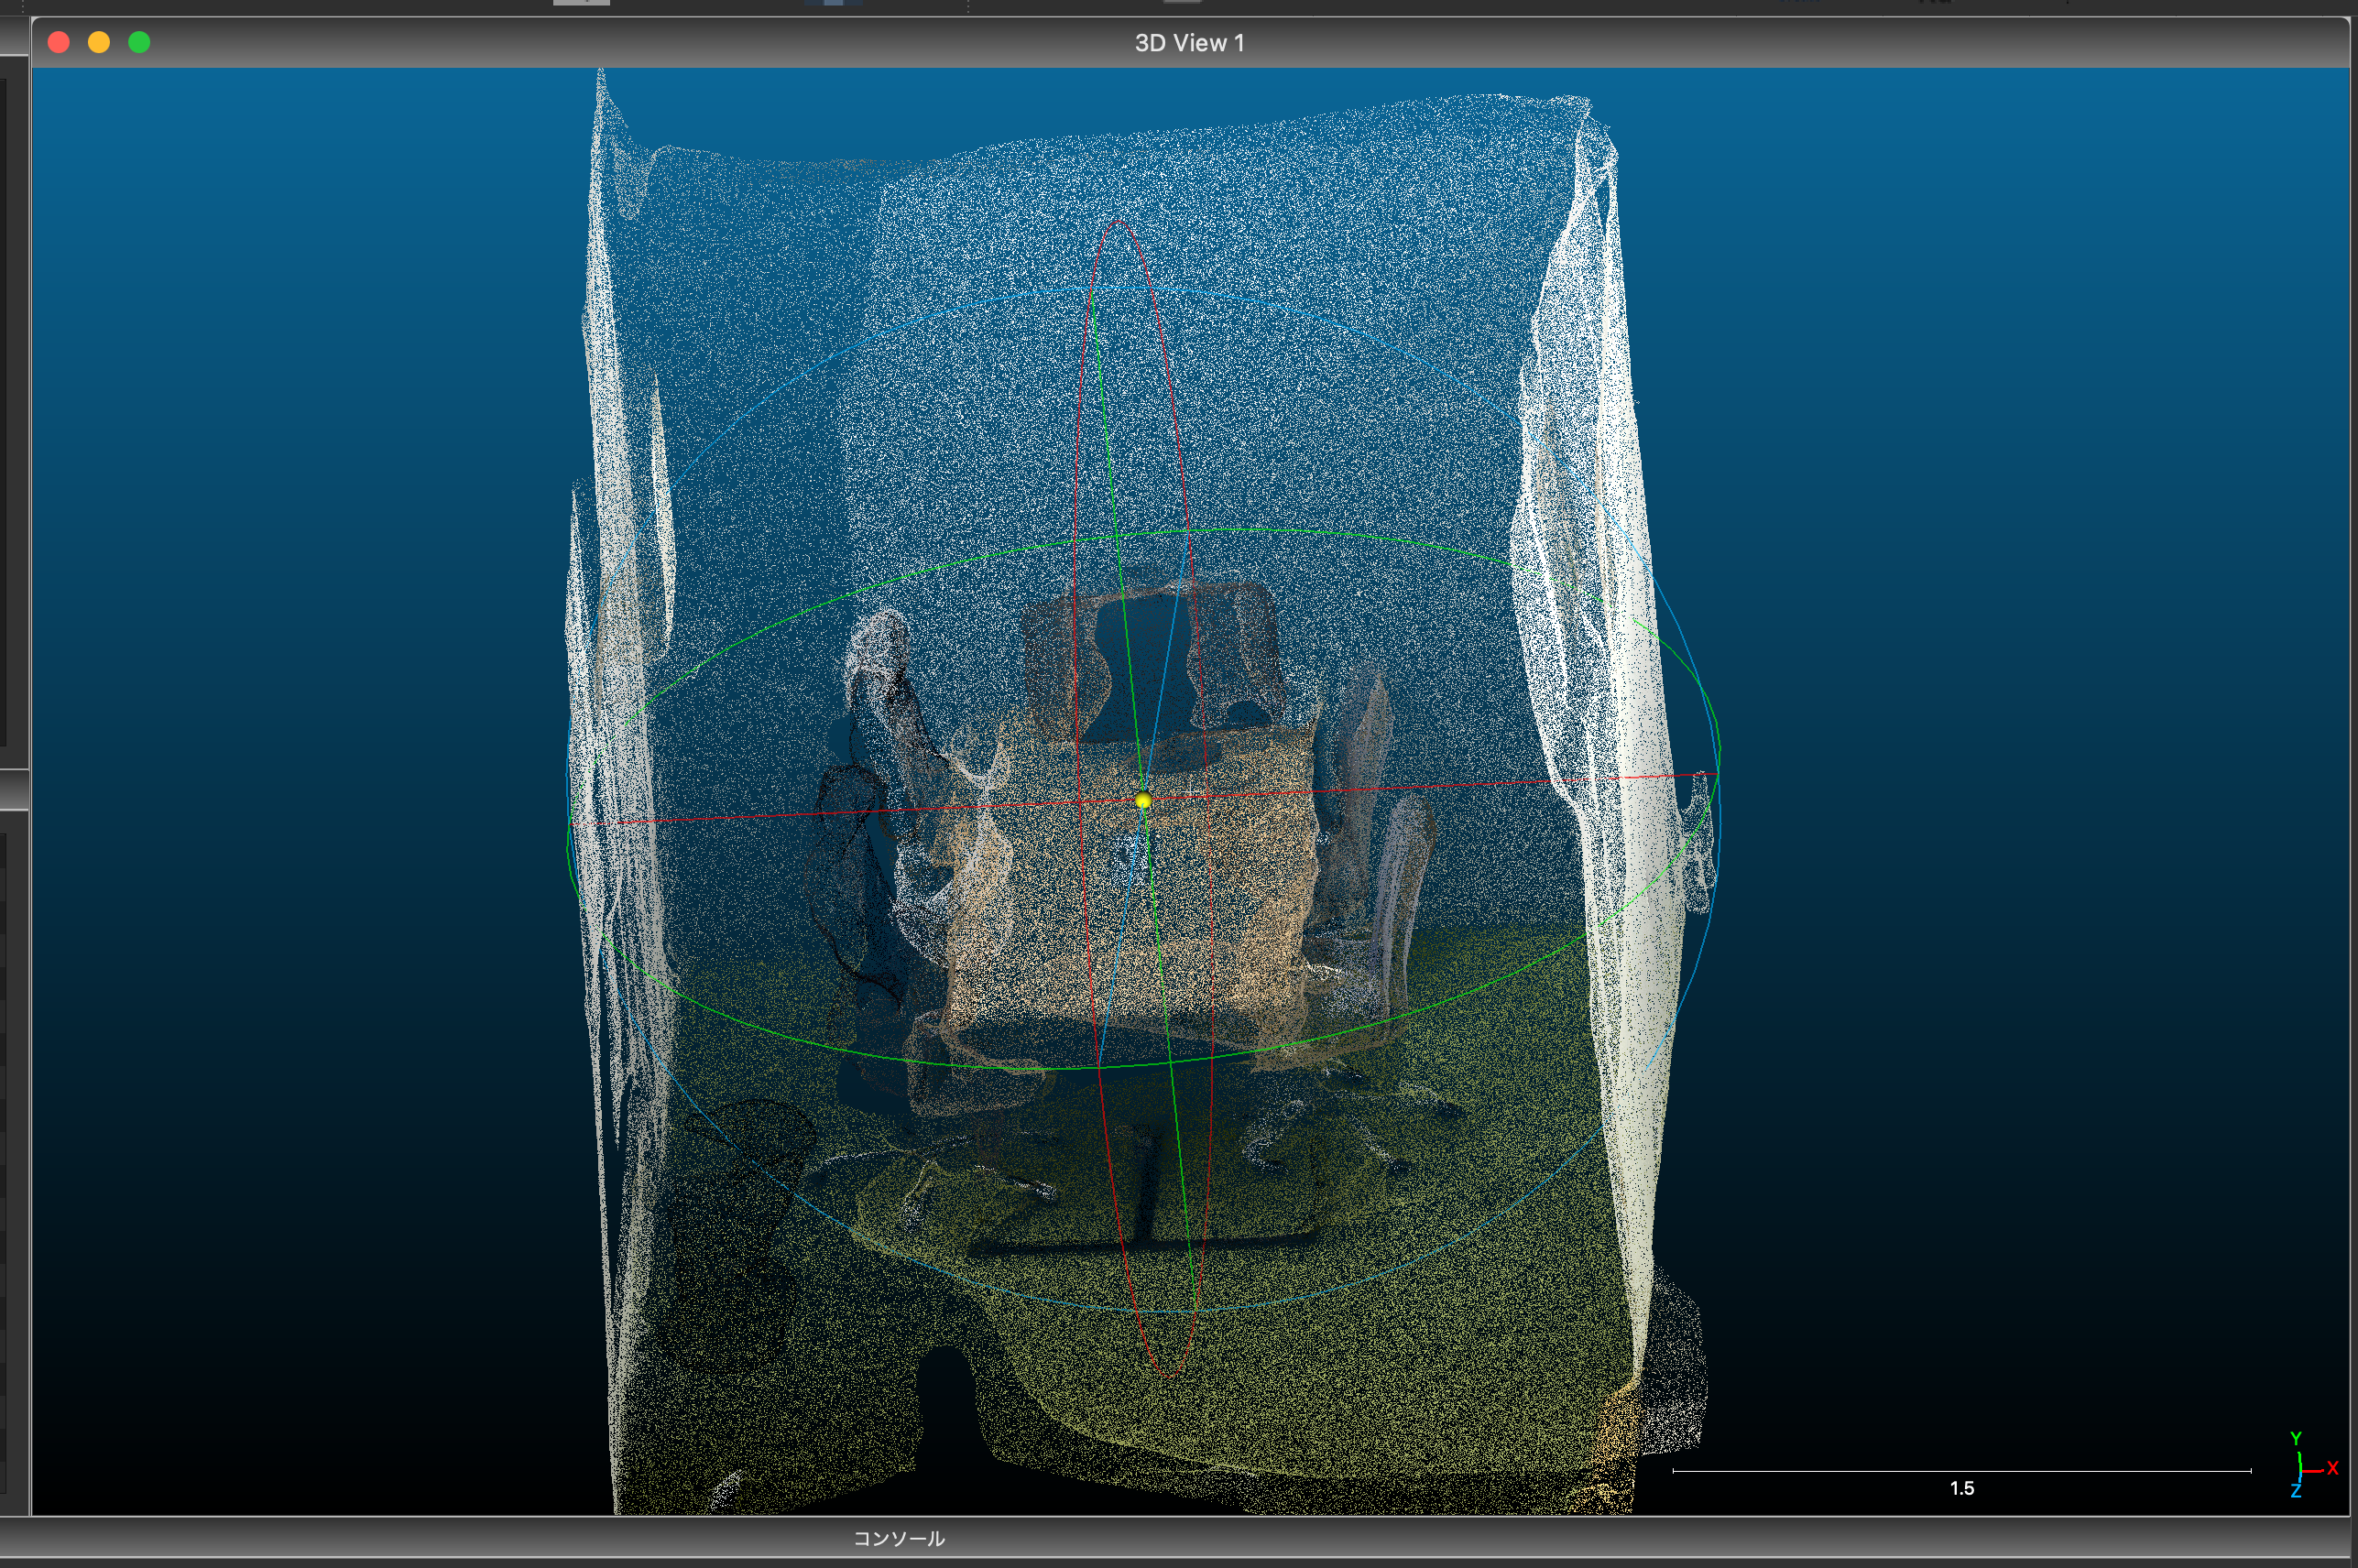Minimize the 3D View with the yellow button
The image size is (2358, 1568).
(99, 42)
